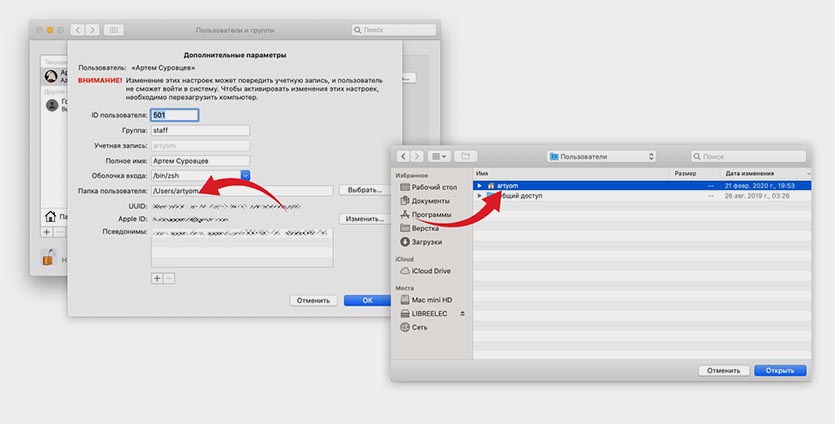Click Выбрать button for user folder

tap(365, 190)
